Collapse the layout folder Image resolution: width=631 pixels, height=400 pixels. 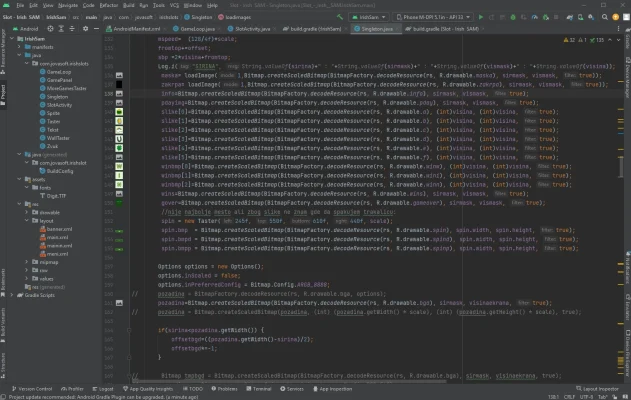pos(27,221)
